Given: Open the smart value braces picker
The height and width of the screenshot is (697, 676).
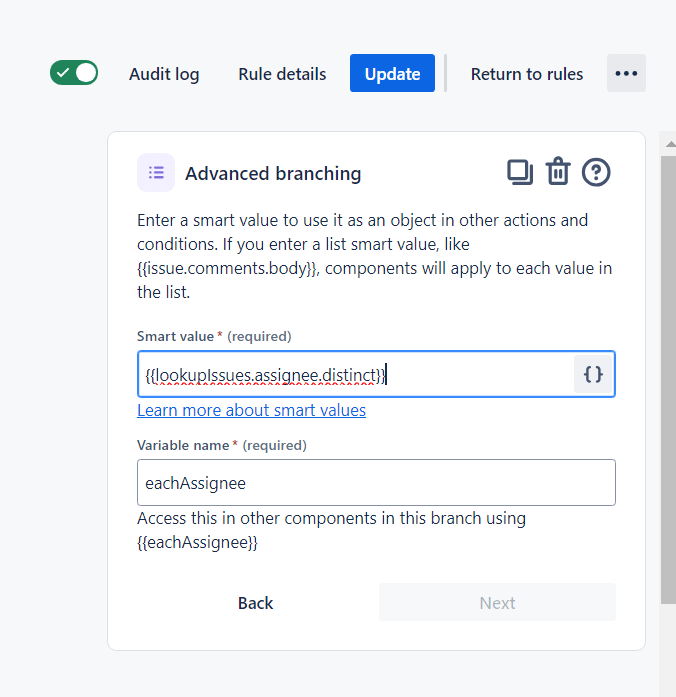Looking at the screenshot, I should click(593, 374).
